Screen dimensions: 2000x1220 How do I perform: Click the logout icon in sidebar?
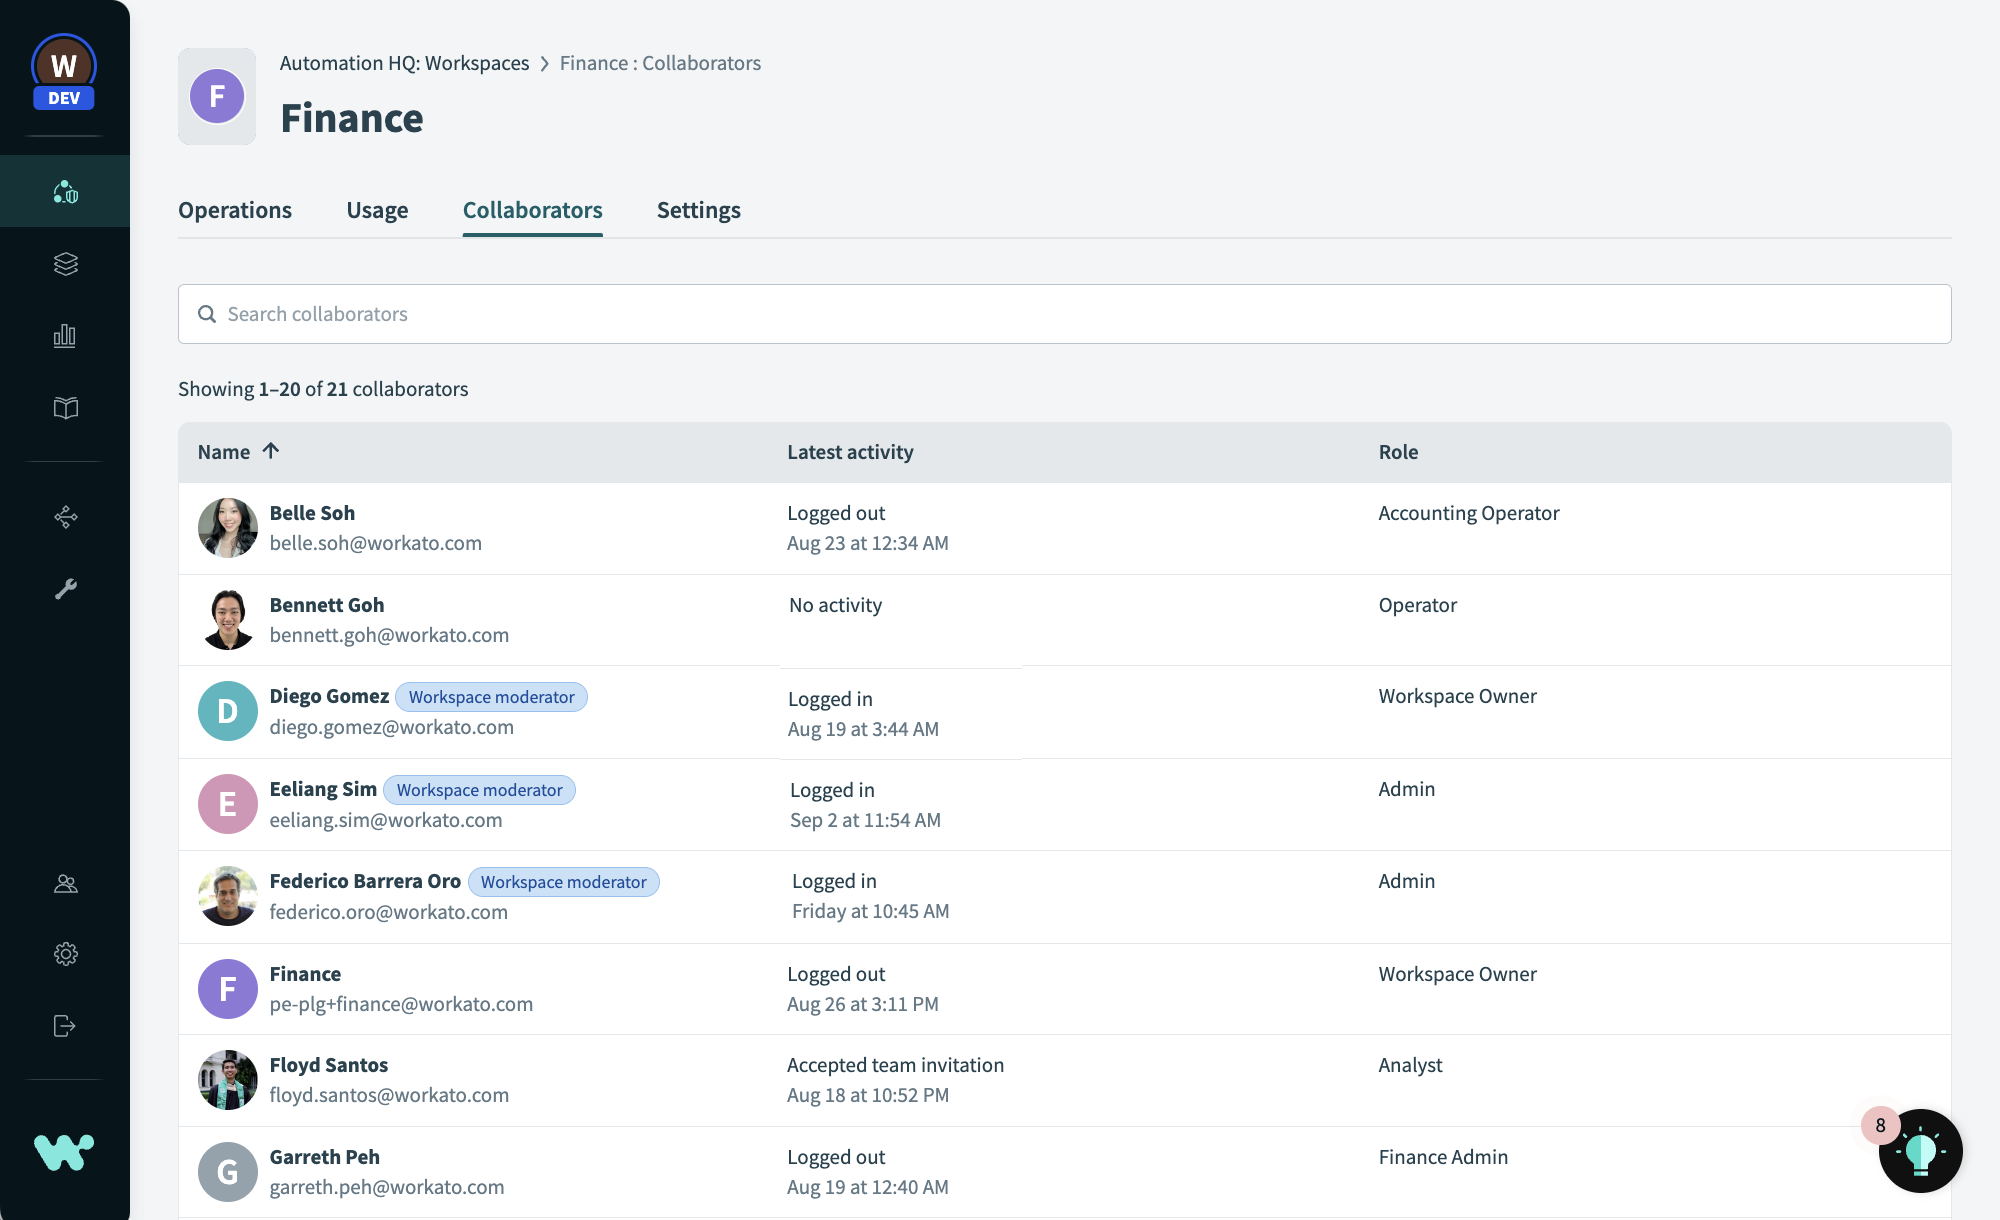[x=65, y=1026]
